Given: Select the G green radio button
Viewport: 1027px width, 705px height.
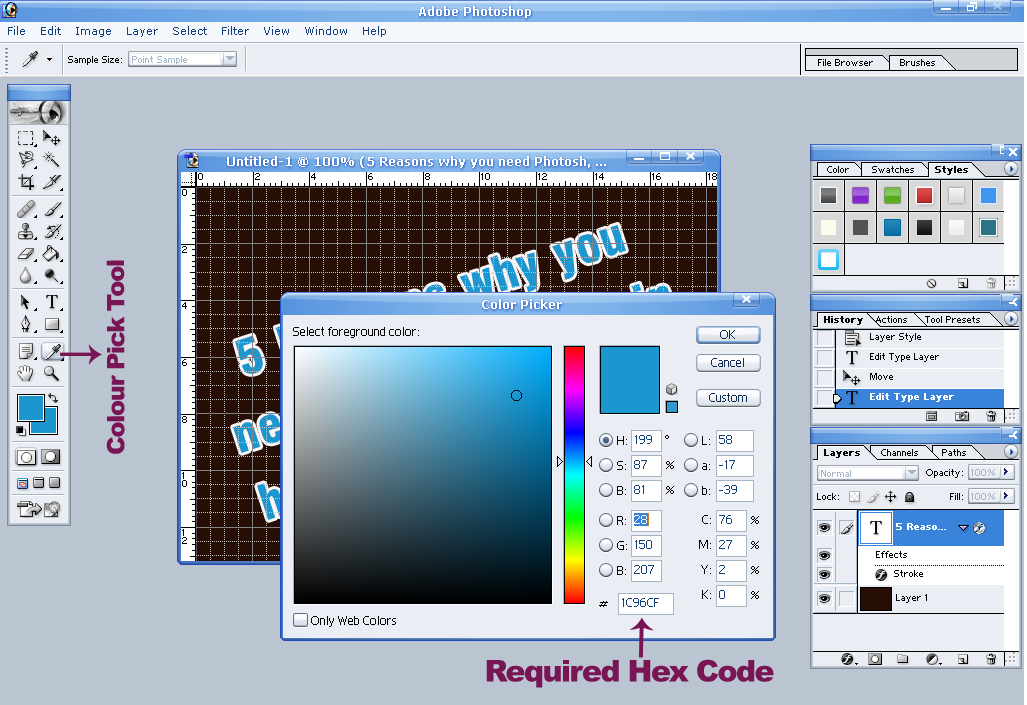Looking at the screenshot, I should (x=606, y=545).
